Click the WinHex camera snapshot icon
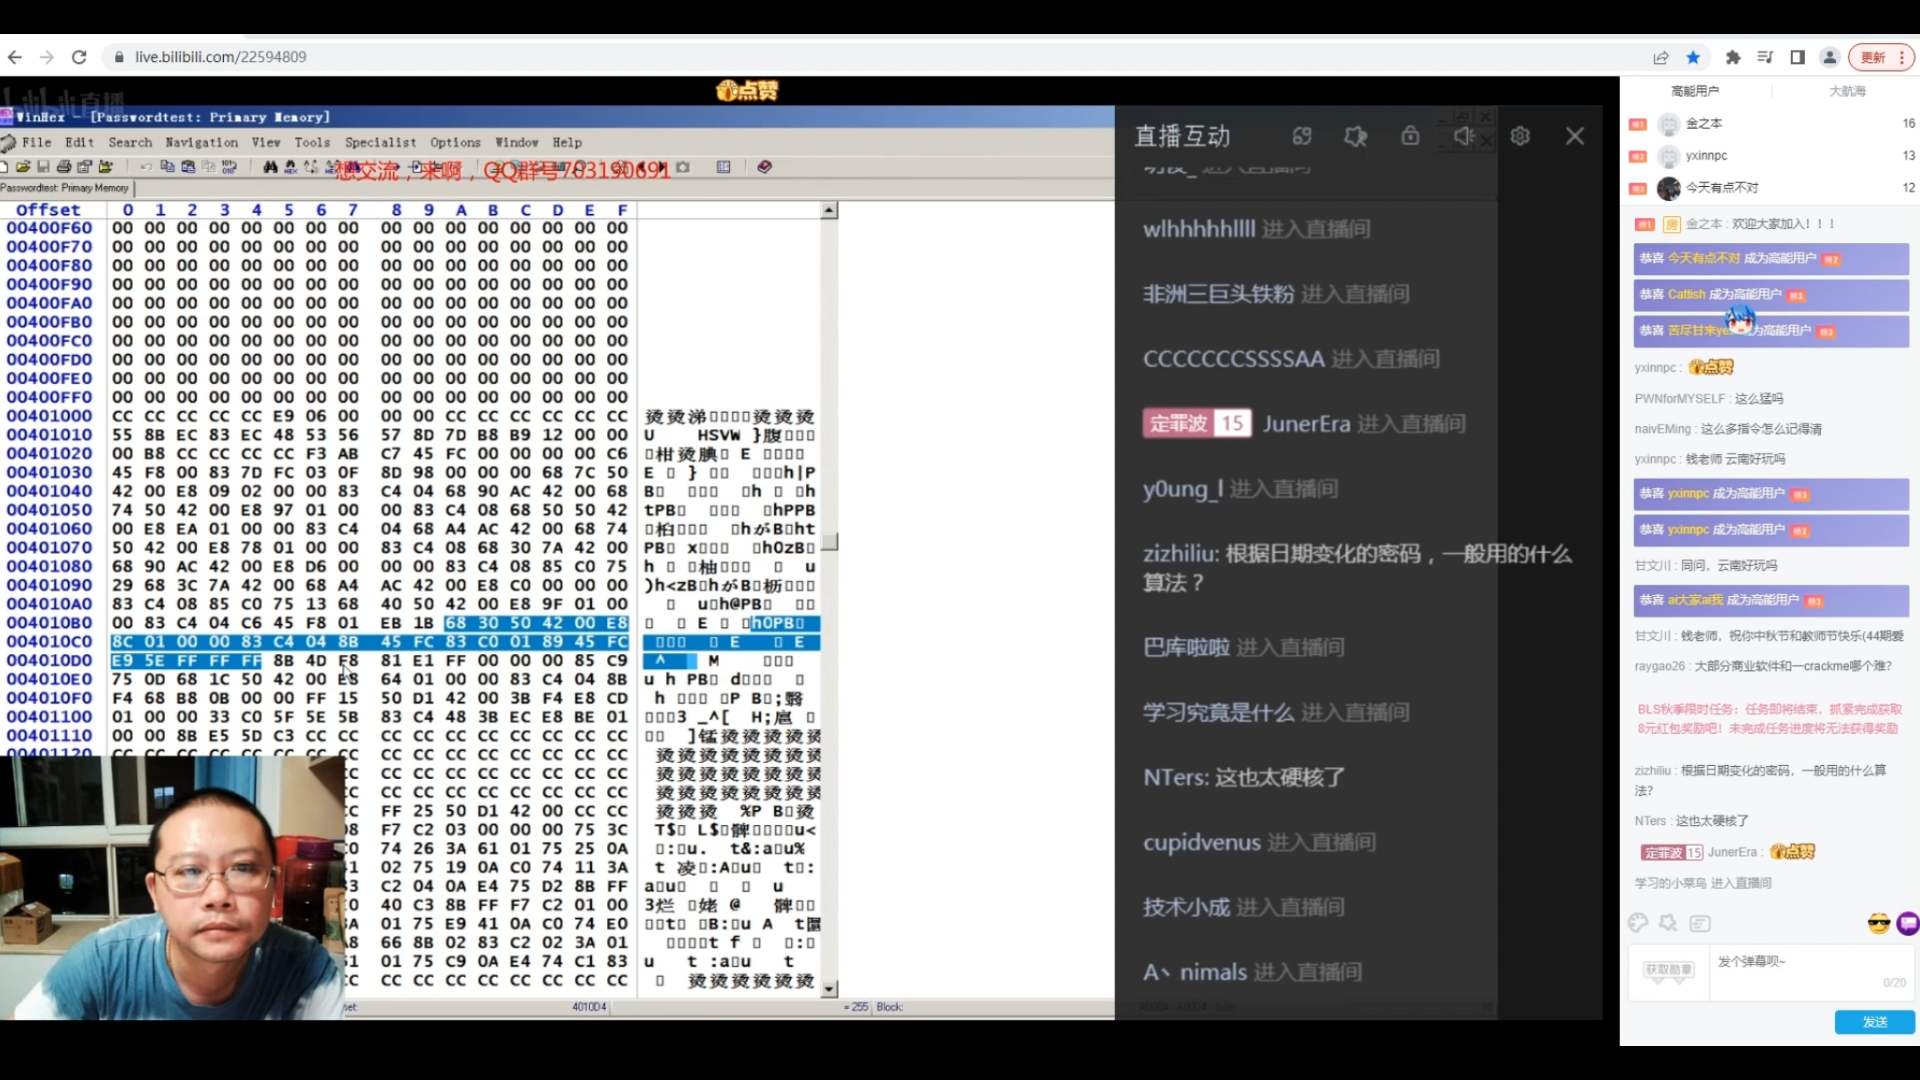The height and width of the screenshot is (1080, 1920). pyautogui.click(x=683, y=167)
